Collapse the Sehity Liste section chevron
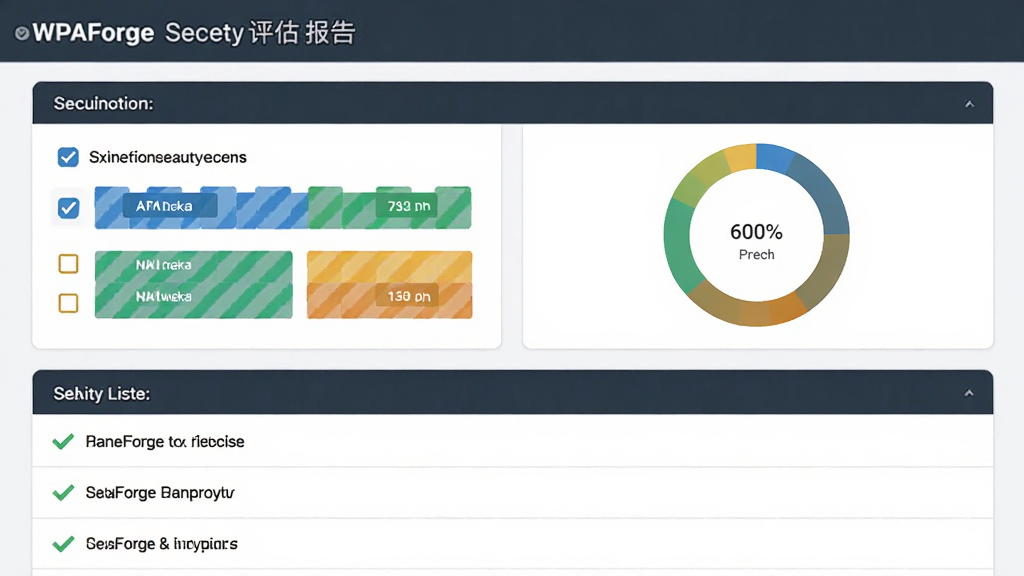The height and width of the screenshot is (576, 1024). coord(969,393)
